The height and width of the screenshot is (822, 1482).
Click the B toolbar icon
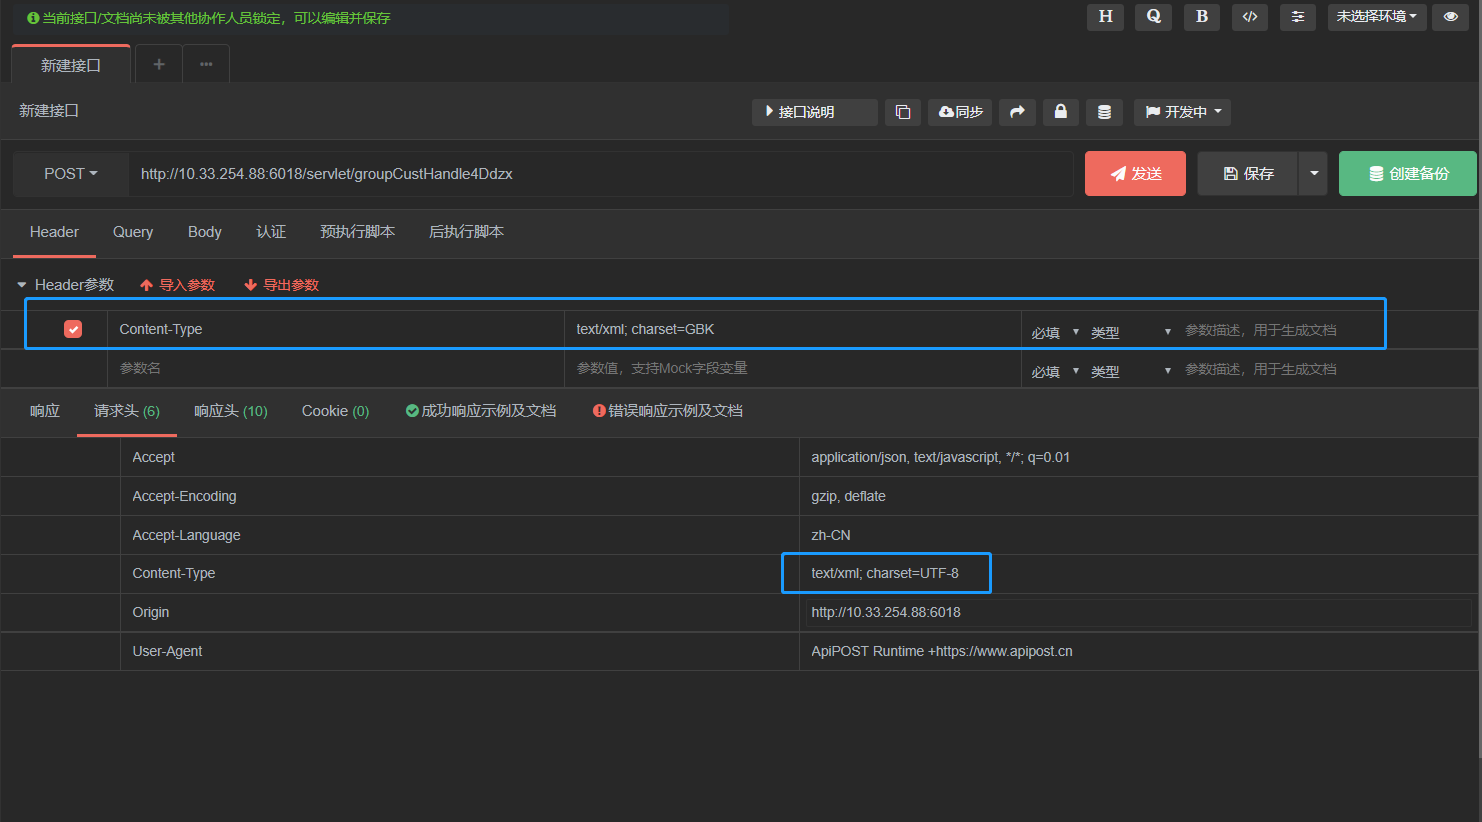pyautogui.click(x=1201, y=17)
